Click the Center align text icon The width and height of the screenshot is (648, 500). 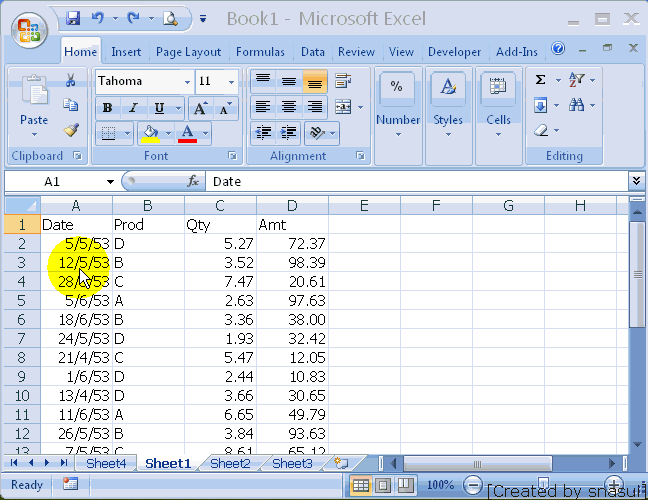[289, 106]
